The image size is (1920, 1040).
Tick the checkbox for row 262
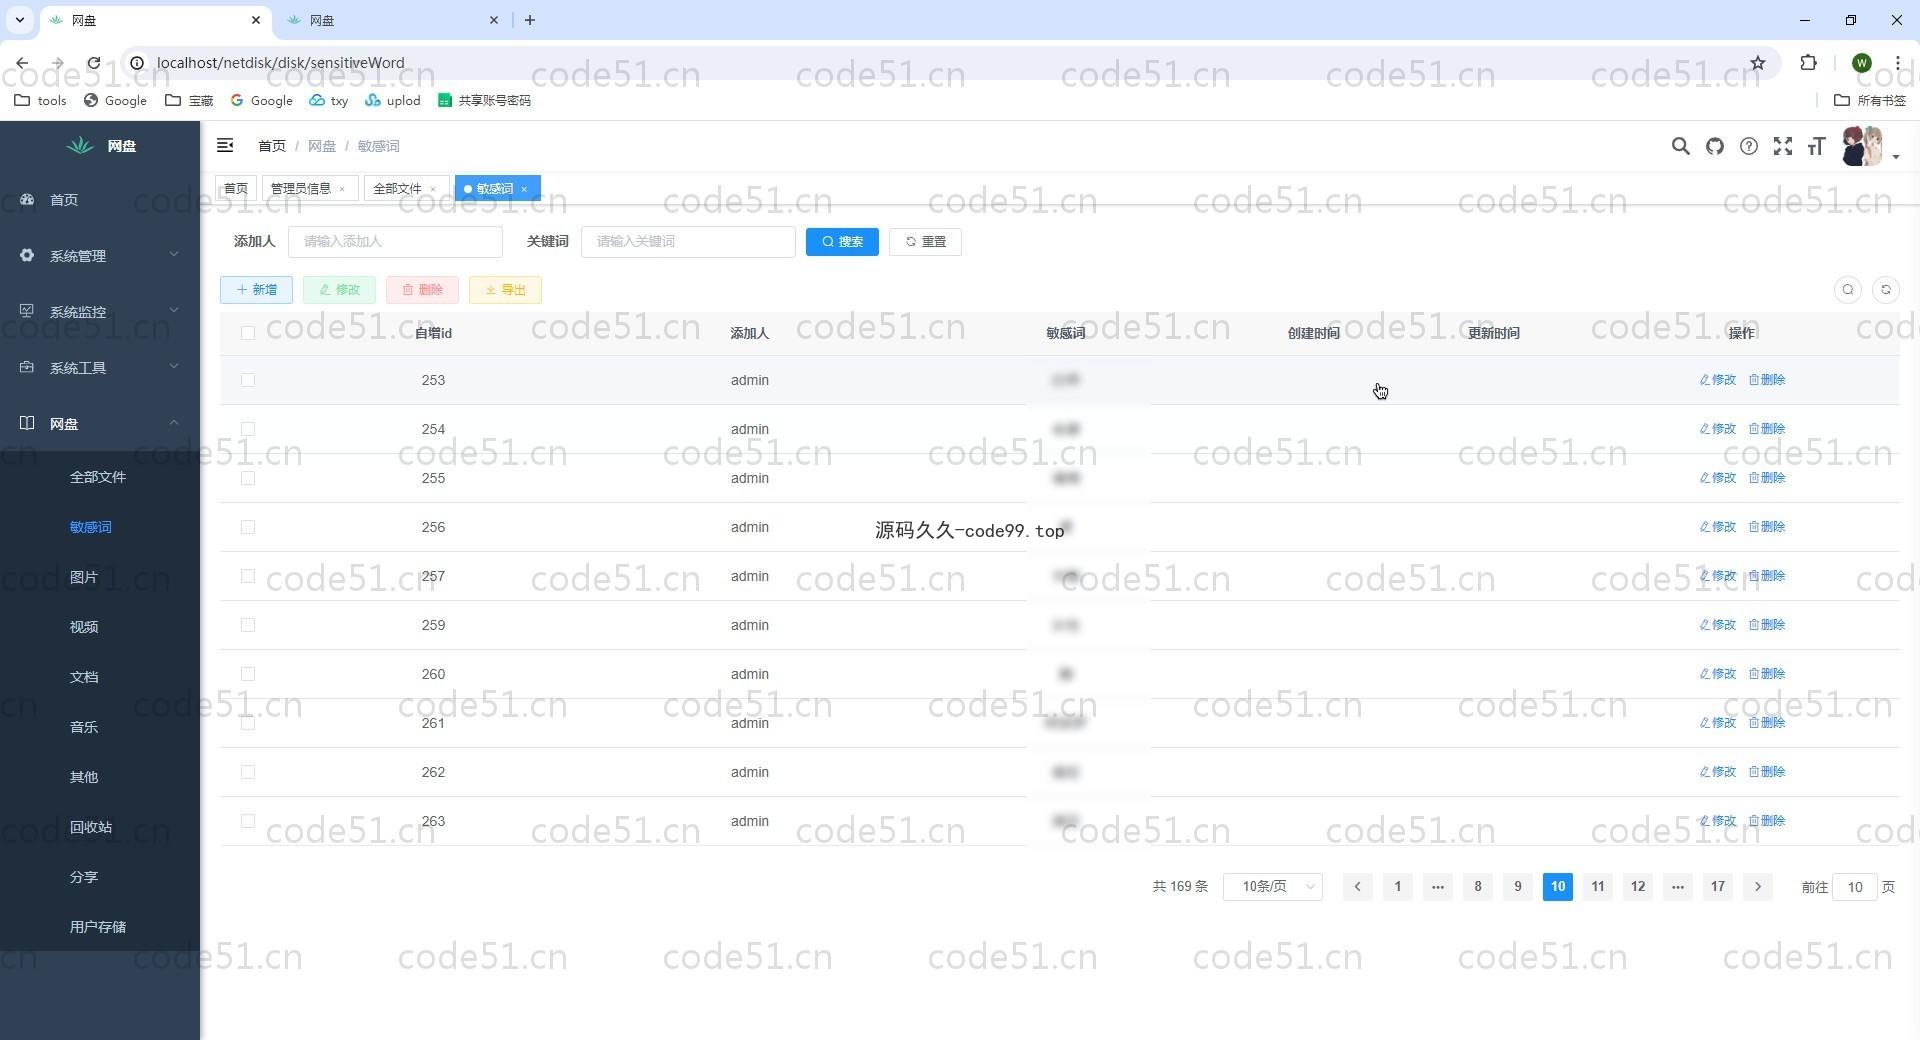coord(248,772)
